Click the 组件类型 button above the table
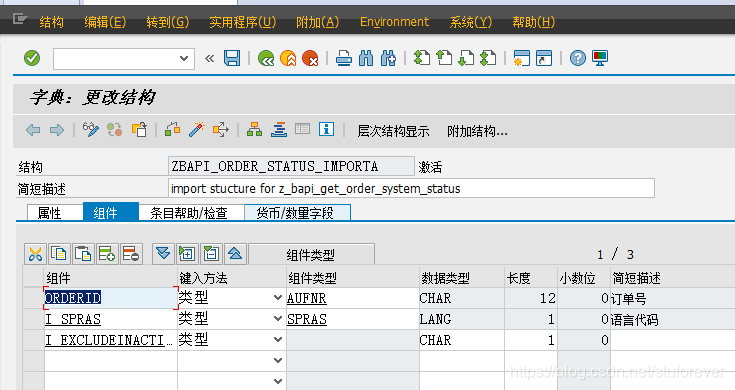This screenshot has height=390, width=735. click(x=311, y=255)
